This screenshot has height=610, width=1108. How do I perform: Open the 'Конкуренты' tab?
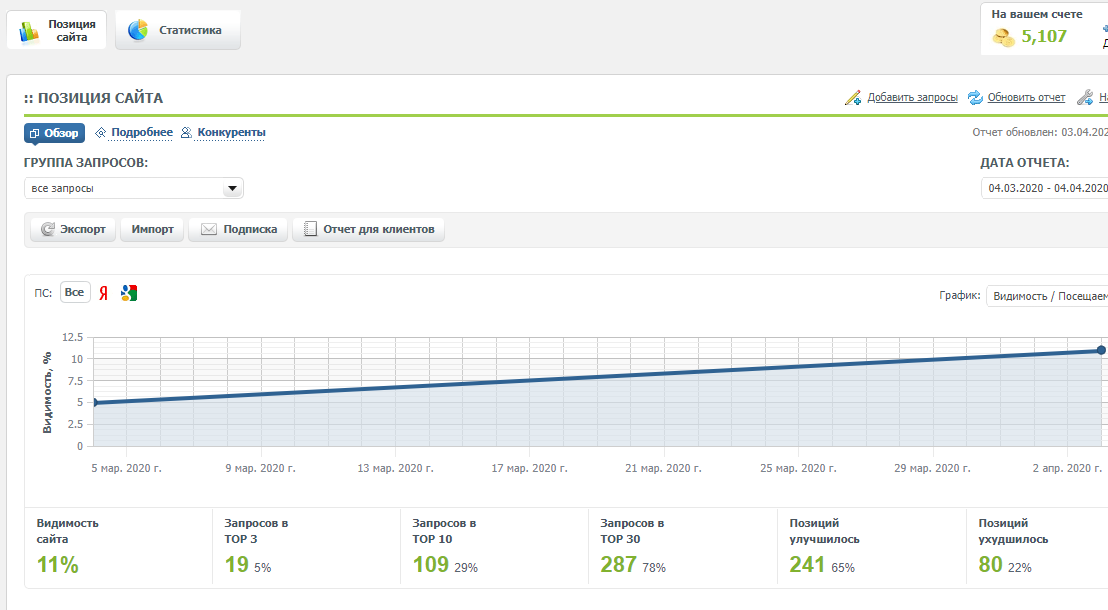[223, 132]
